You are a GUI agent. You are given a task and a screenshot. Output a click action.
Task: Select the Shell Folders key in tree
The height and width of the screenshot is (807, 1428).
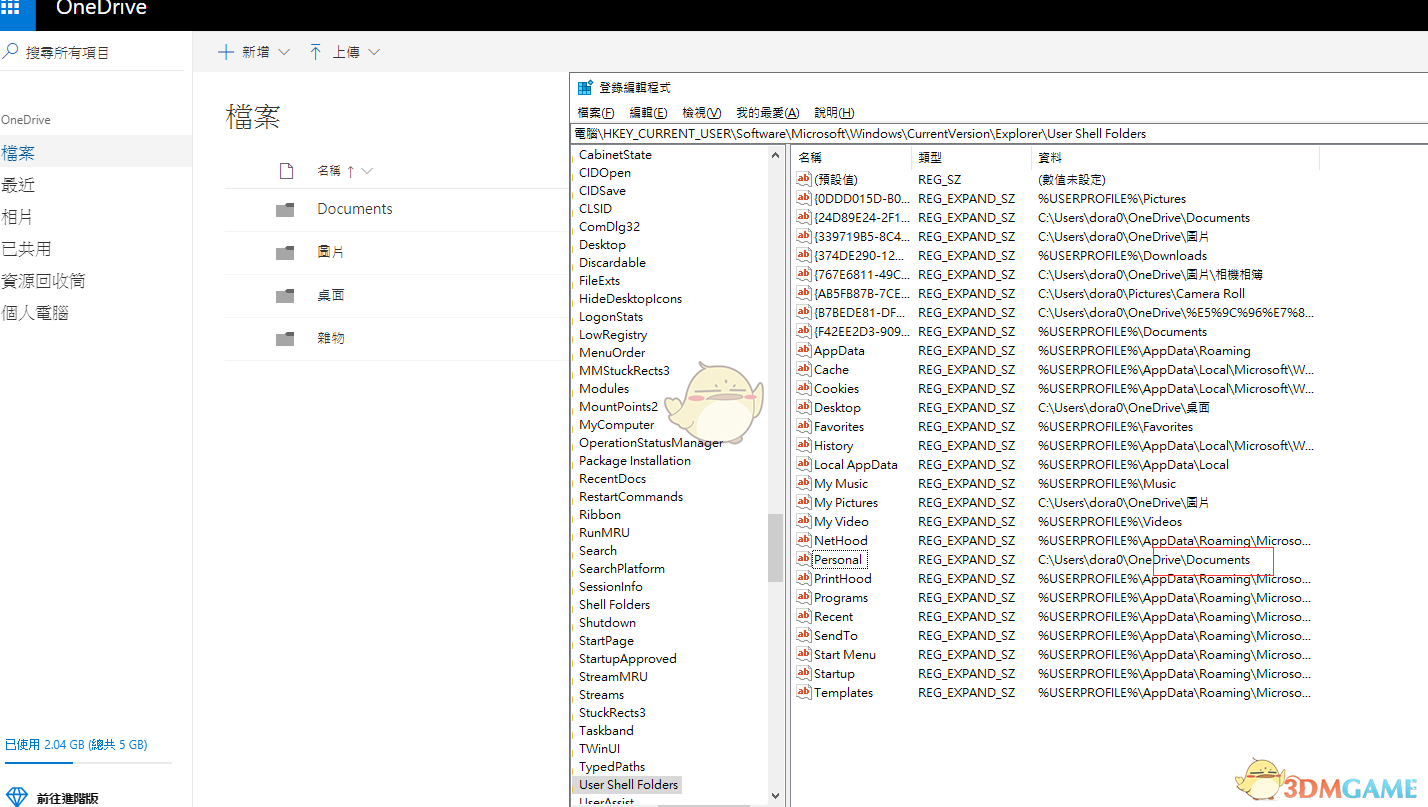(614, 605)
